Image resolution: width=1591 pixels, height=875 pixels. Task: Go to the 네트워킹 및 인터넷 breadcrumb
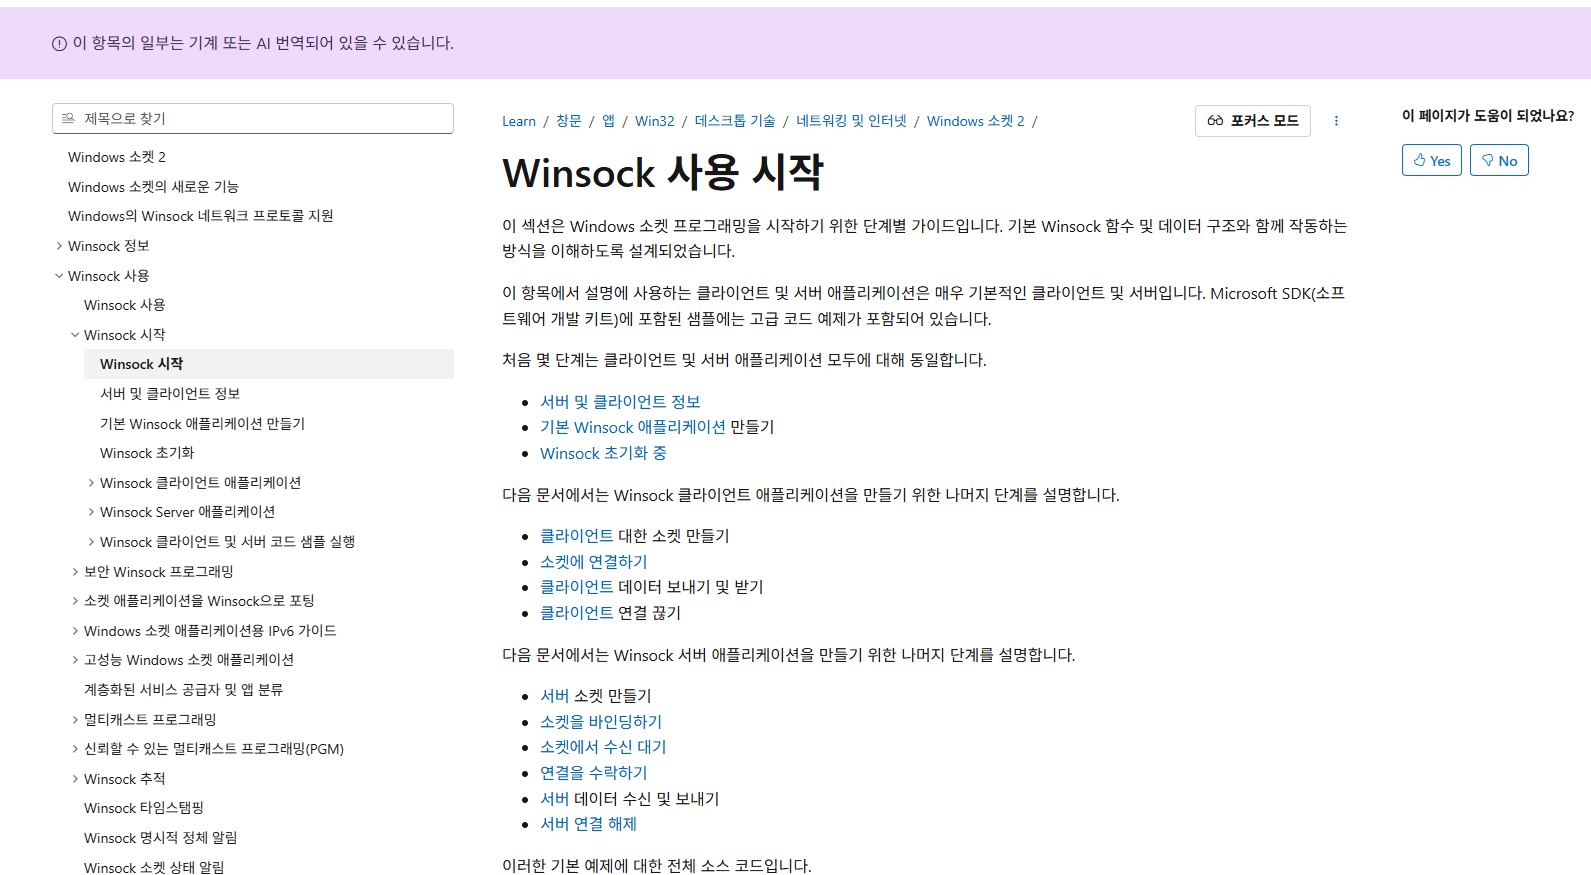pos(851,121)
